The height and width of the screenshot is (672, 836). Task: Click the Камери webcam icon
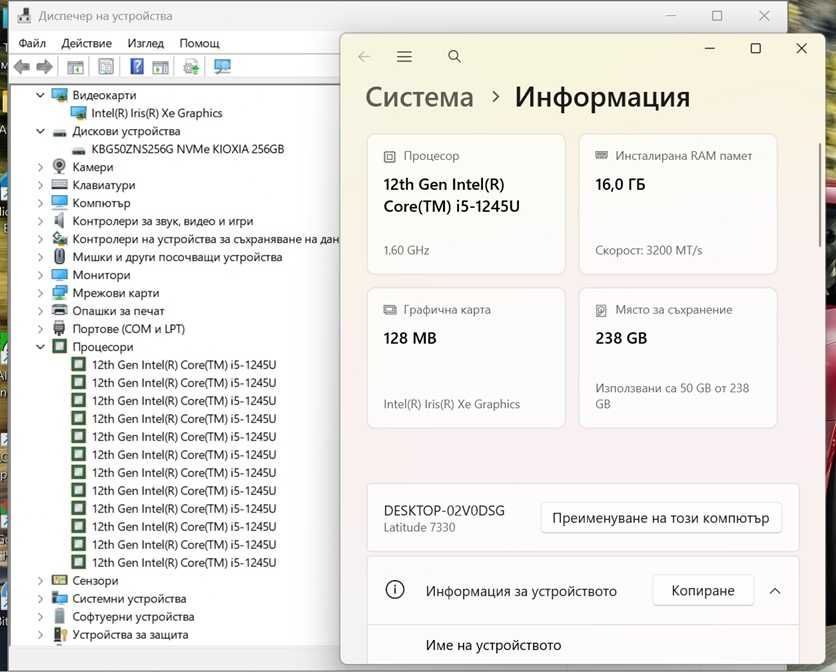click(x=59, y=166)
